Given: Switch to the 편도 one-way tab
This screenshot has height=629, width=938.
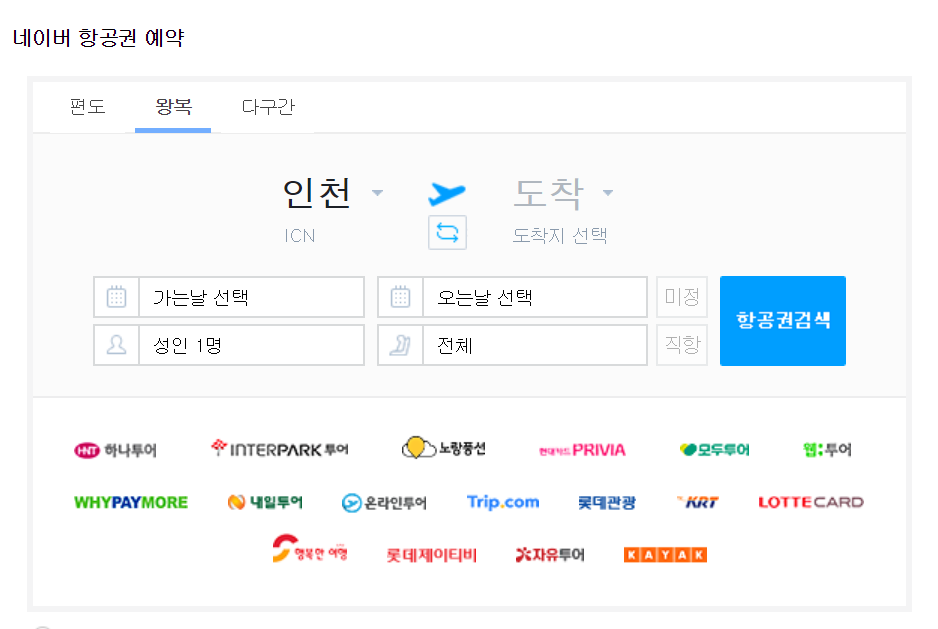Looking at the screenshot, I should 87,107.
